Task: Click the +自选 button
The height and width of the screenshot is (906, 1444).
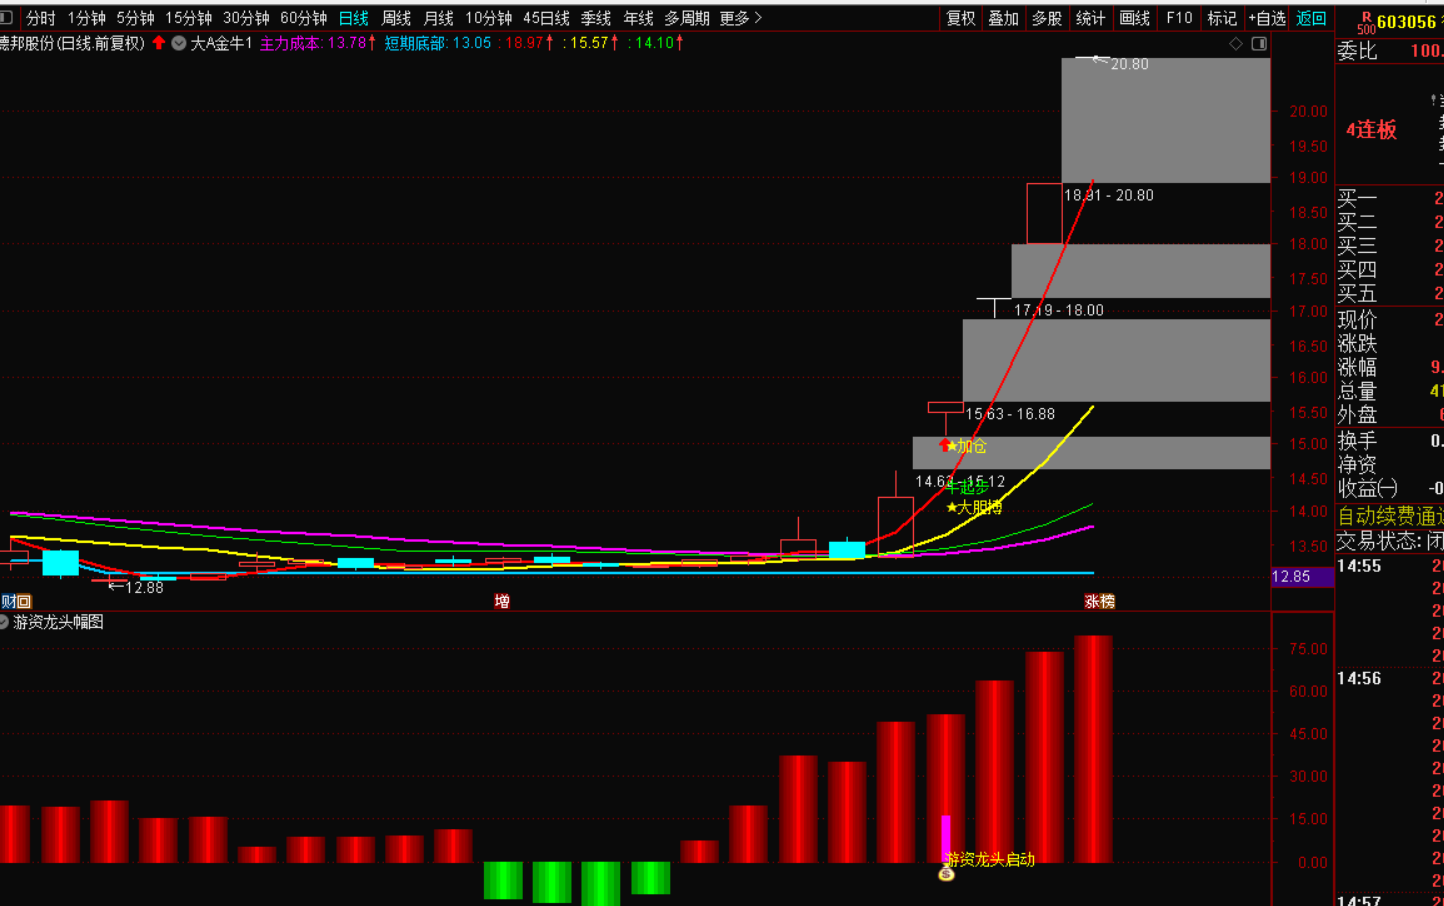Action: click(1267, 18)
